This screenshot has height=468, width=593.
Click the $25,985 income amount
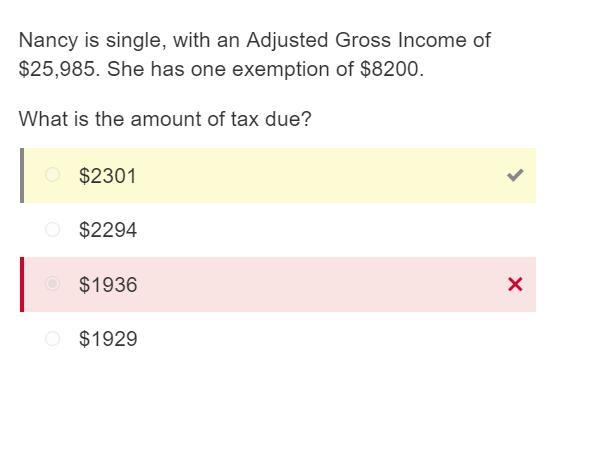[x=59, y=69]
